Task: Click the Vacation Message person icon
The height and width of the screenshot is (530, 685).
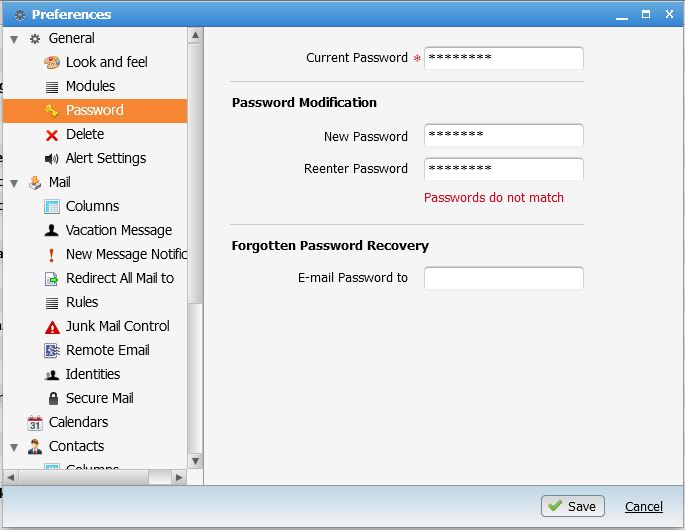Action: (52, 230)
